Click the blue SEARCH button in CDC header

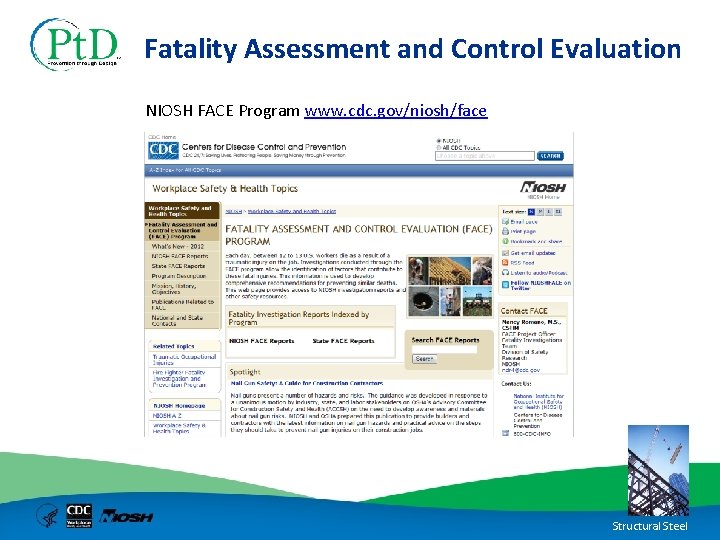[x=550, y=156]
